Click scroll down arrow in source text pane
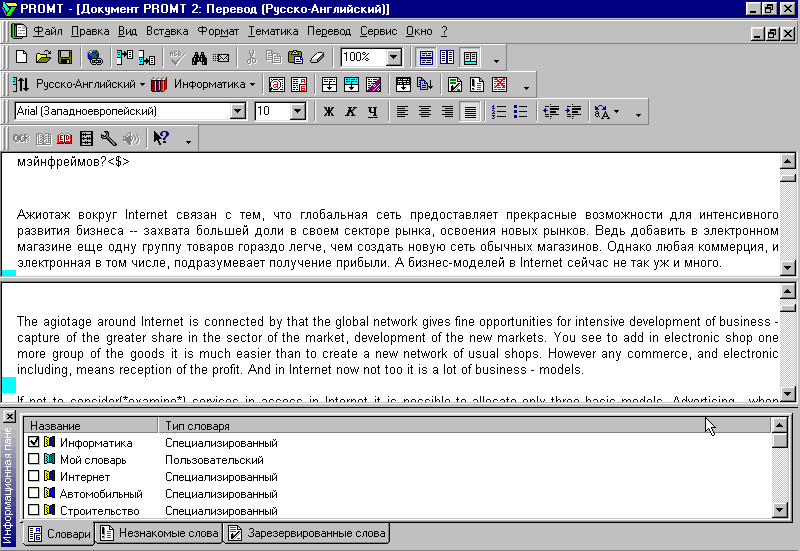This screenshot has width=800, height=551. [x=788, y=268]
